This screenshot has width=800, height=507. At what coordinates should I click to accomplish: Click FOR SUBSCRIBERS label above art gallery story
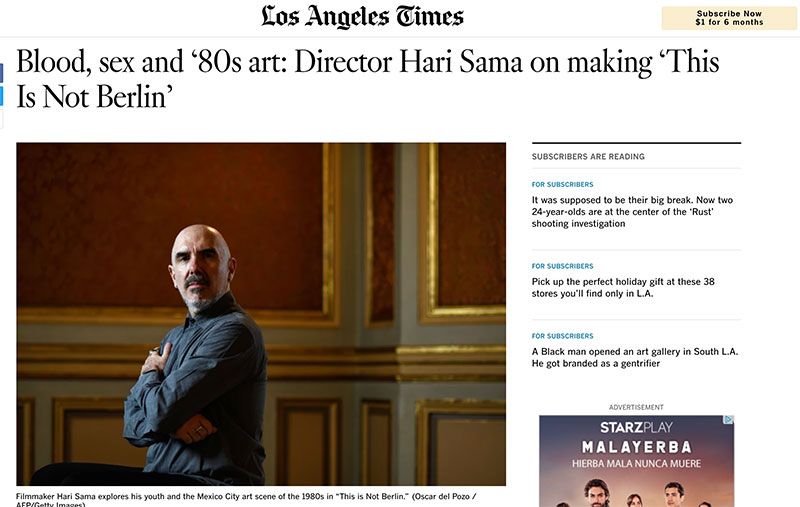click(562, 336)
